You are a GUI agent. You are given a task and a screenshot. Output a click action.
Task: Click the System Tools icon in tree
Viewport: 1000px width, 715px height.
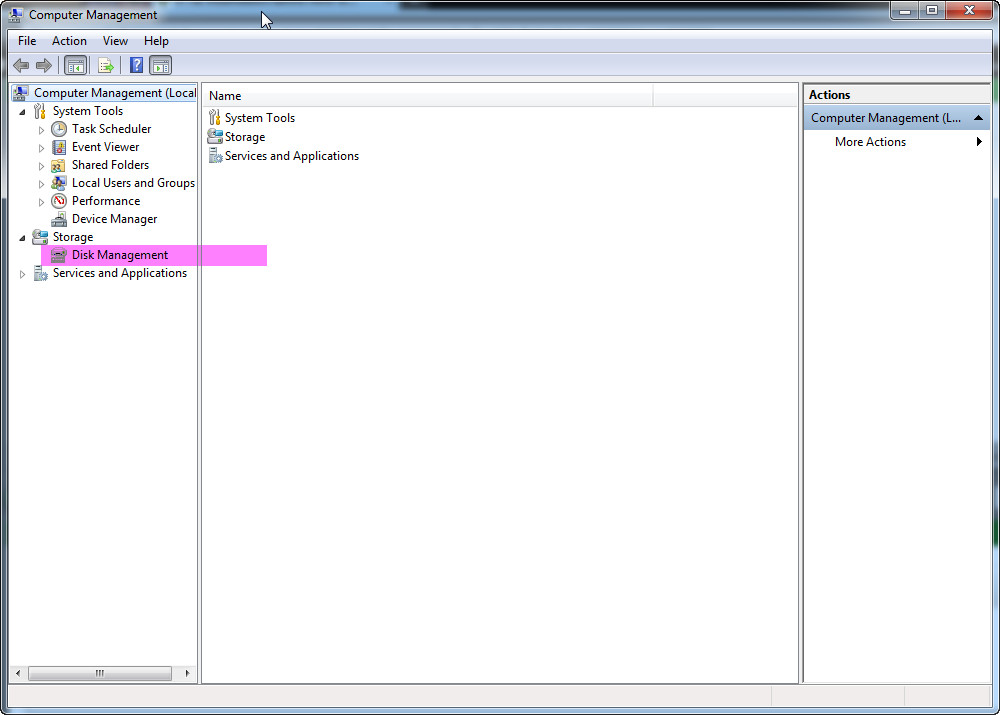(x=40, y=112)
